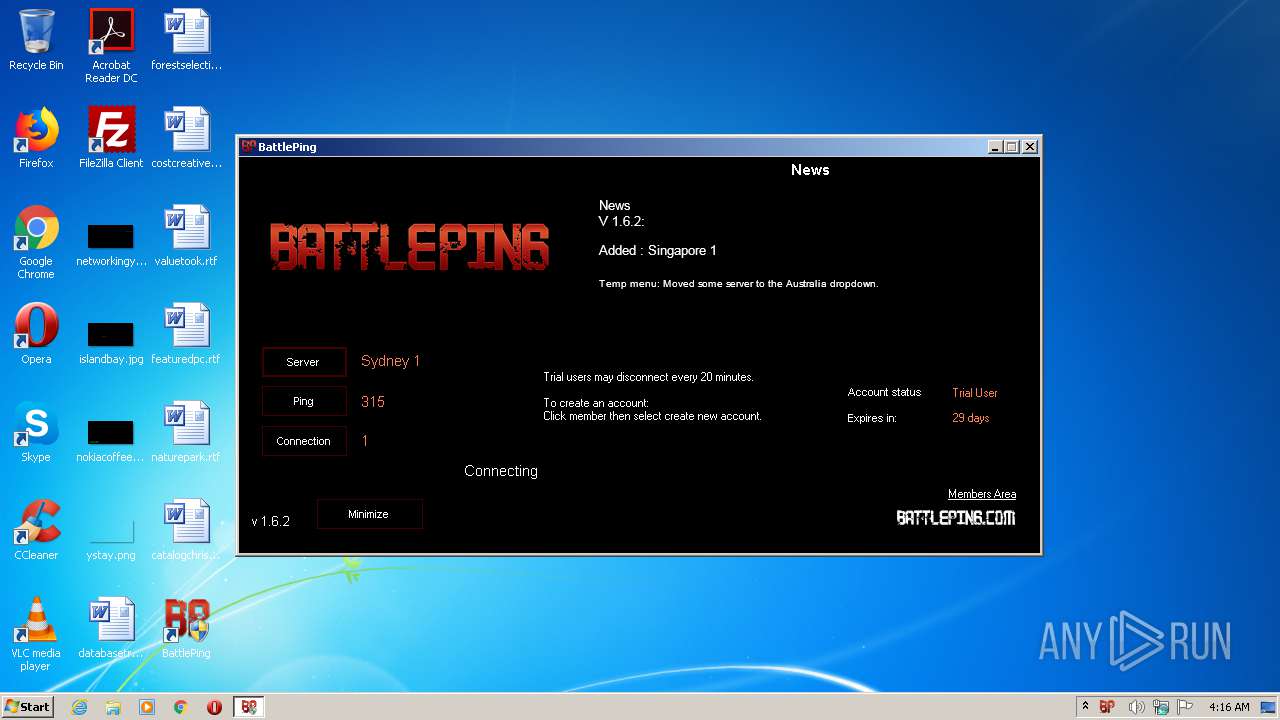This screenshot has width=1280, height=720.
Task: Select the networkingy file icon
Action: [111, 245]
